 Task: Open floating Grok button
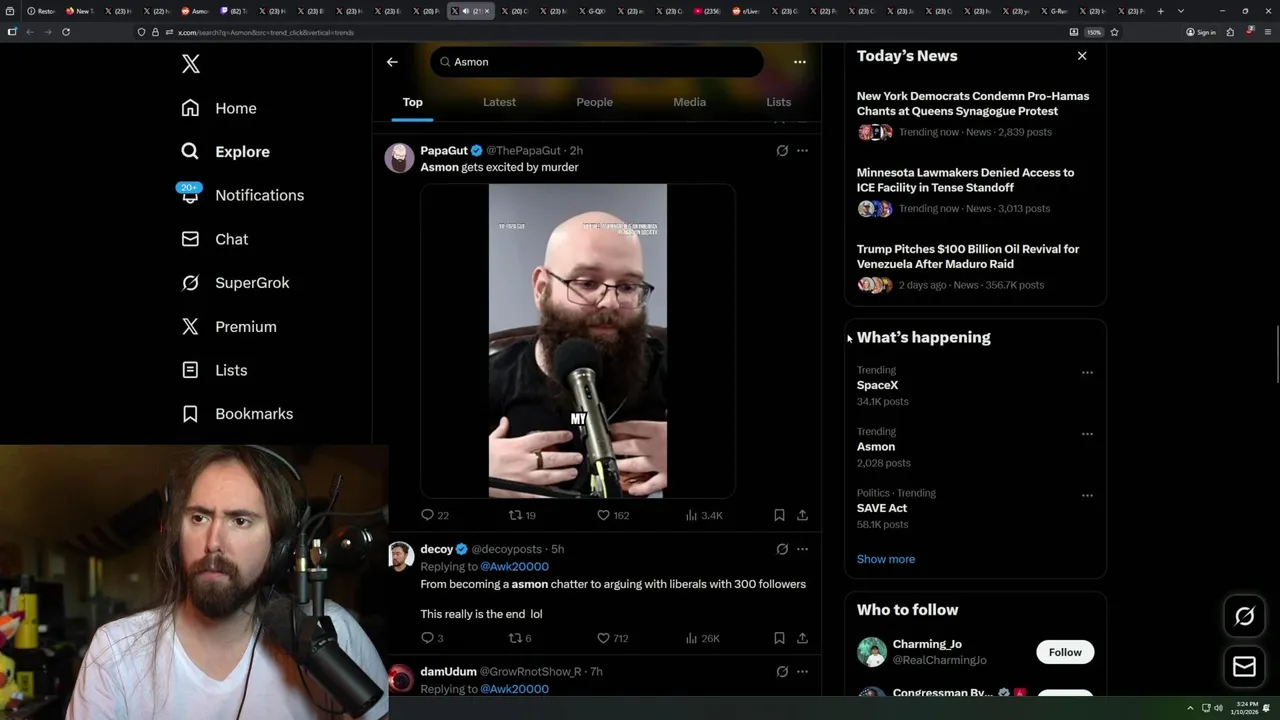1245,616
